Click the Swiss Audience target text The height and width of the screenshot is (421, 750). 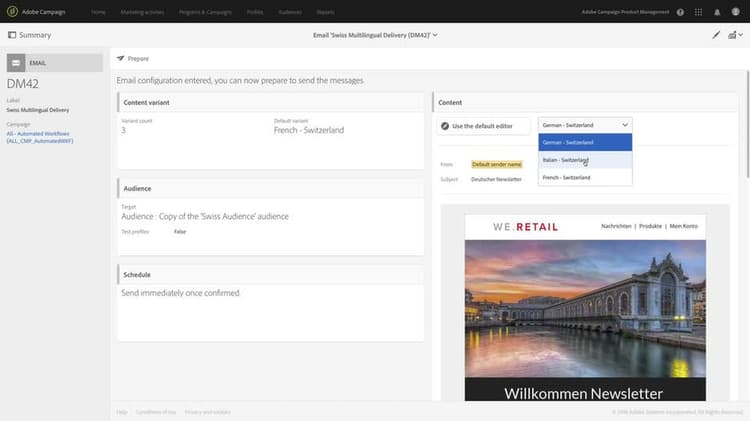tap(205, 216)
